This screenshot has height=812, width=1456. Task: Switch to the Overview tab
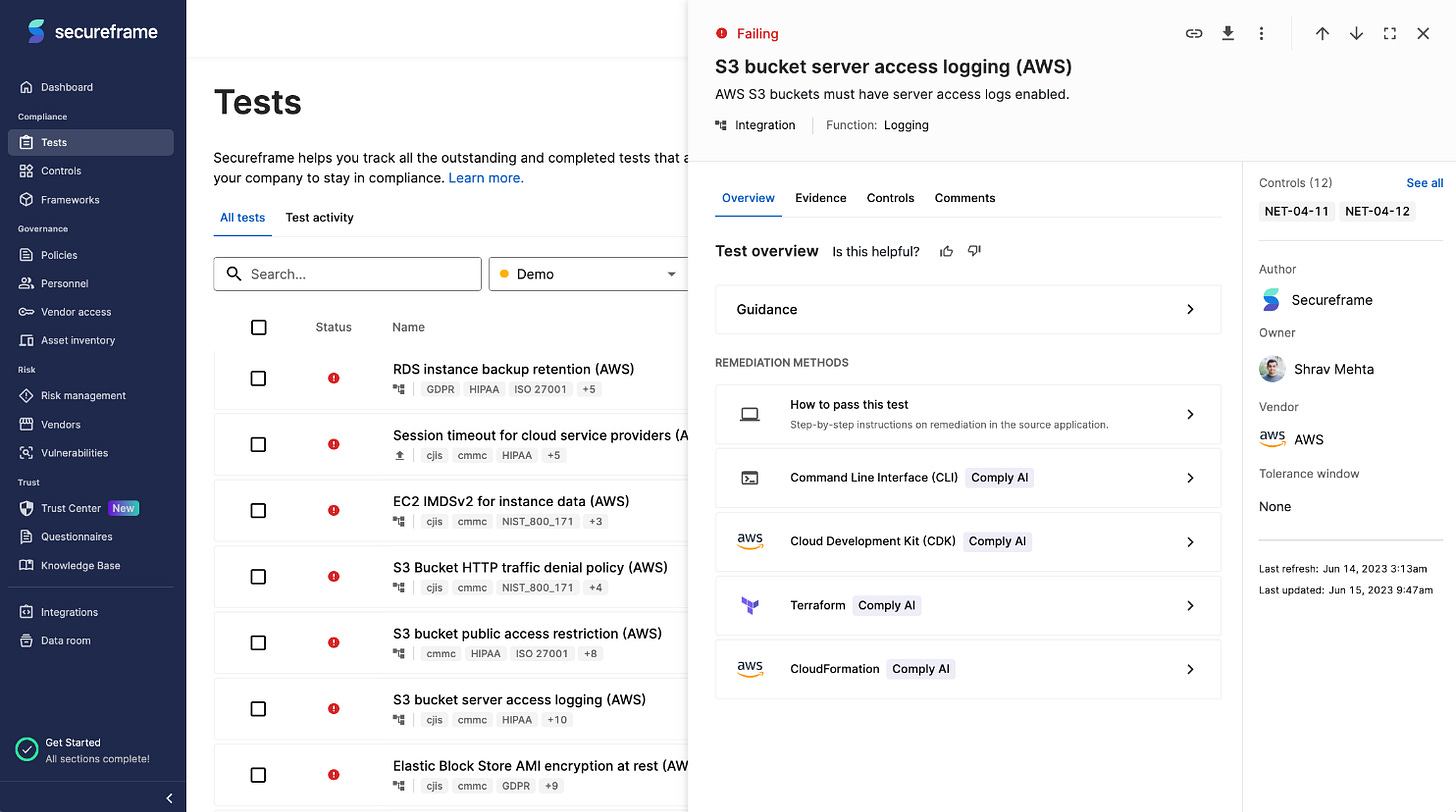pos(748,198)
